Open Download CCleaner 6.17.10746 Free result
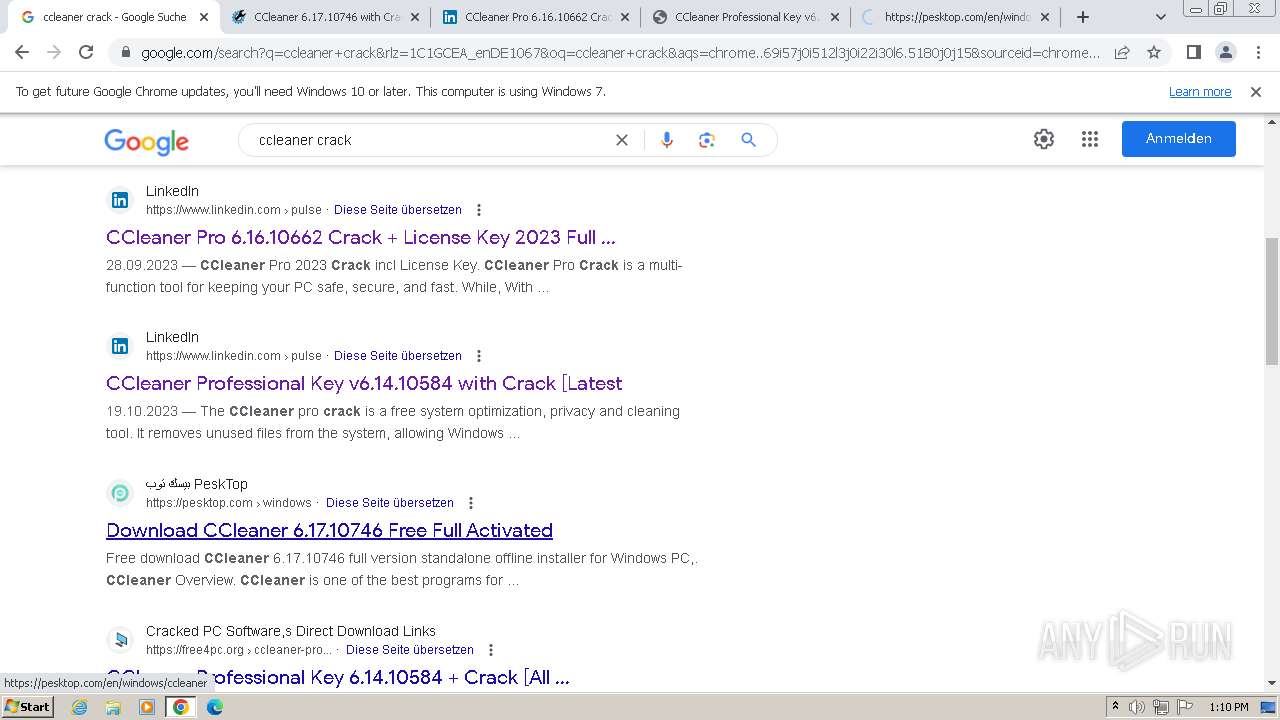This screenshot has width=1280, height=720. point(330,530)
